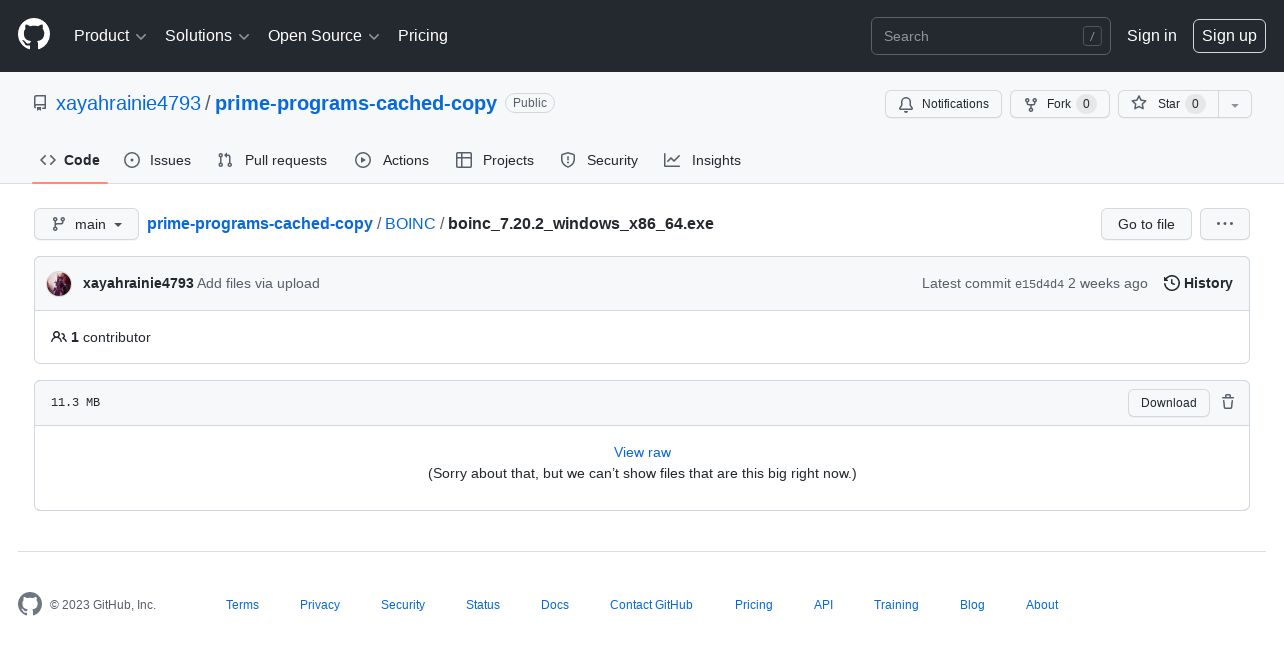Click the GitHub logo in header

(x=34, y=35)
